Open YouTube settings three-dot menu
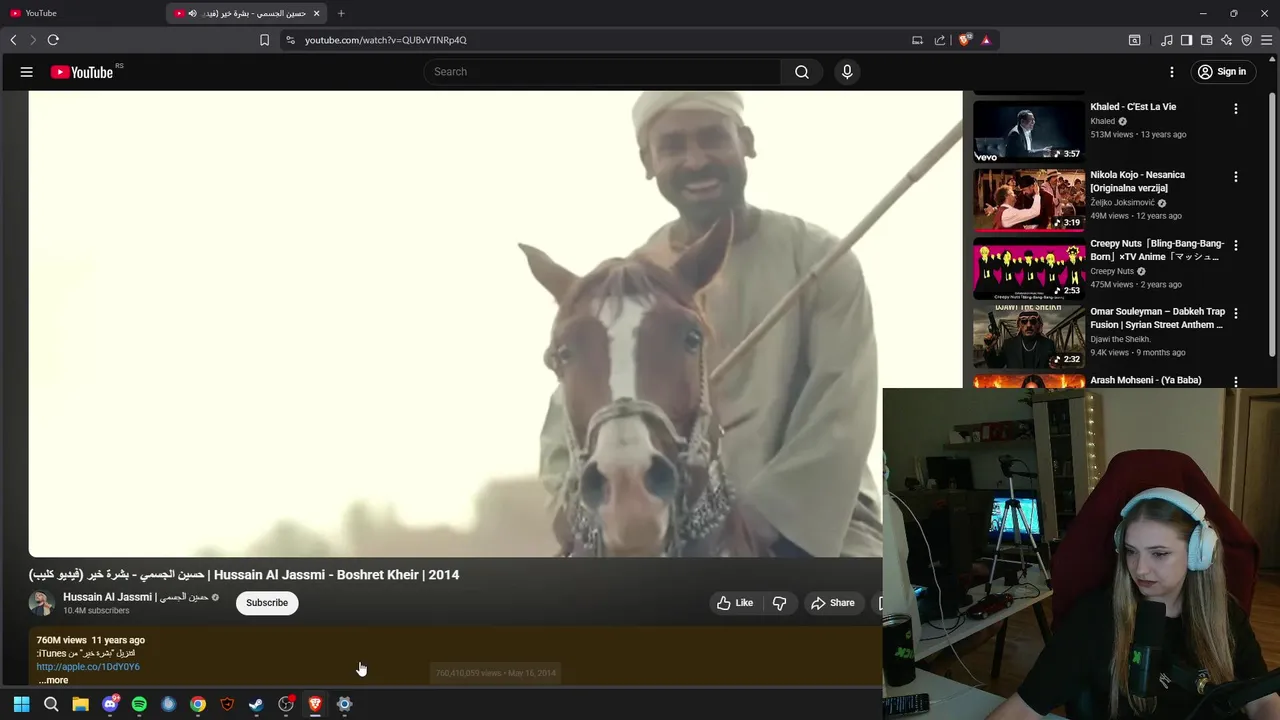This screenshot has width=1280, height=720. pyautogui.click(x=1172, y=72)
